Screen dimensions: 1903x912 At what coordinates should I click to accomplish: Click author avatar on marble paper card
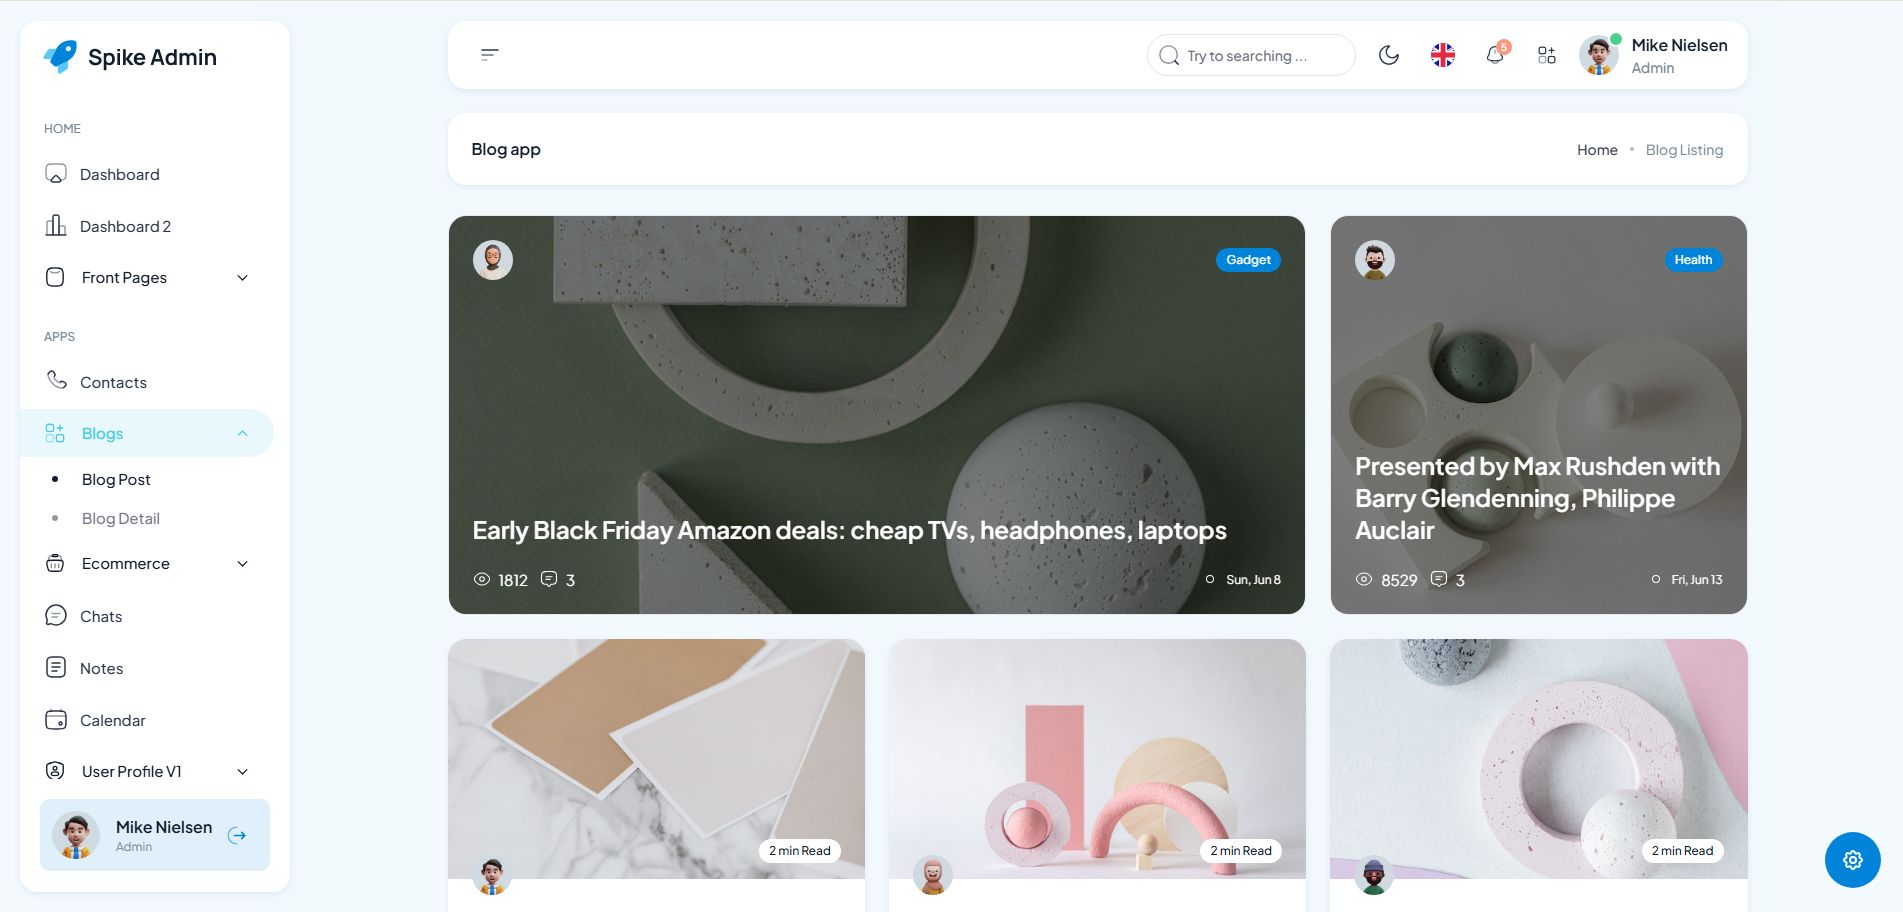point(492,876)
